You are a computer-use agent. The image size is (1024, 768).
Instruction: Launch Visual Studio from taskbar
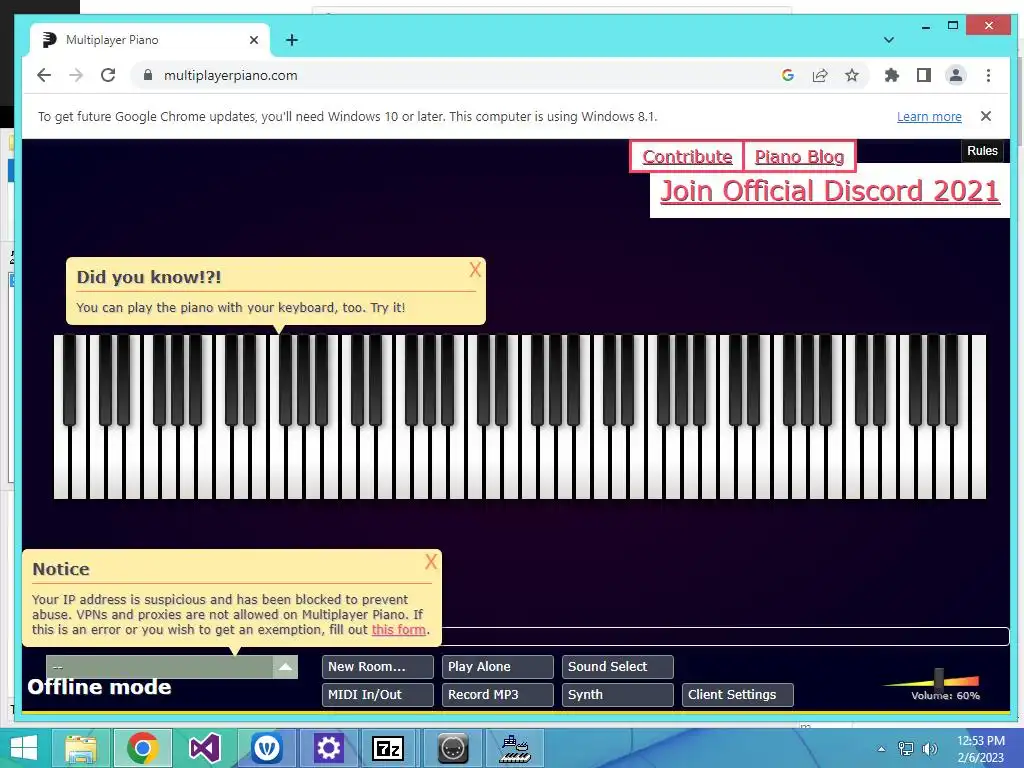(x=204, y=748)
